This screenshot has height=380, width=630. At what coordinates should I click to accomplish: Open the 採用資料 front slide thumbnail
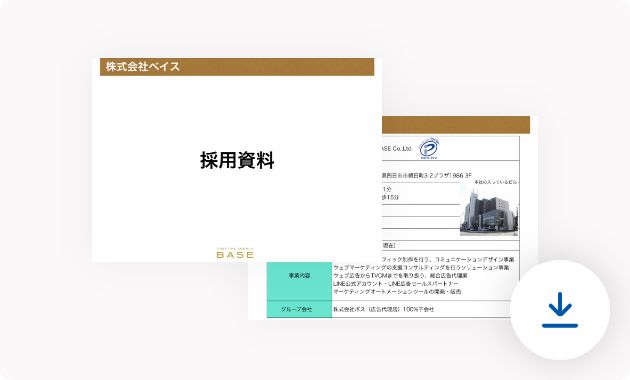pyautogui.click(x=237, y=160)
